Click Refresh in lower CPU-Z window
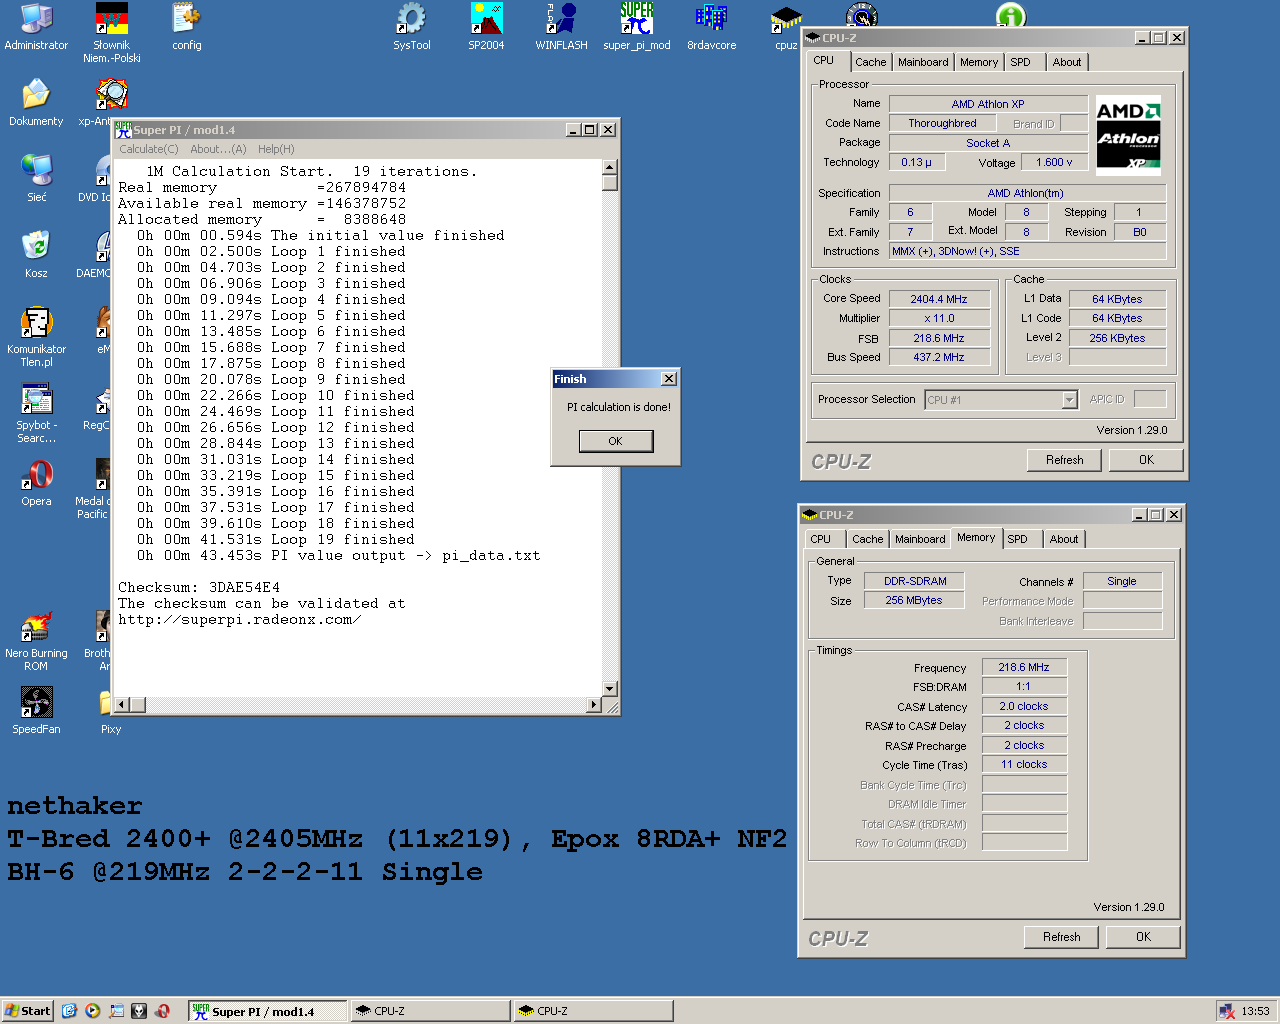Viewport: 1280px width, 1024px height. coord(1062,937)
